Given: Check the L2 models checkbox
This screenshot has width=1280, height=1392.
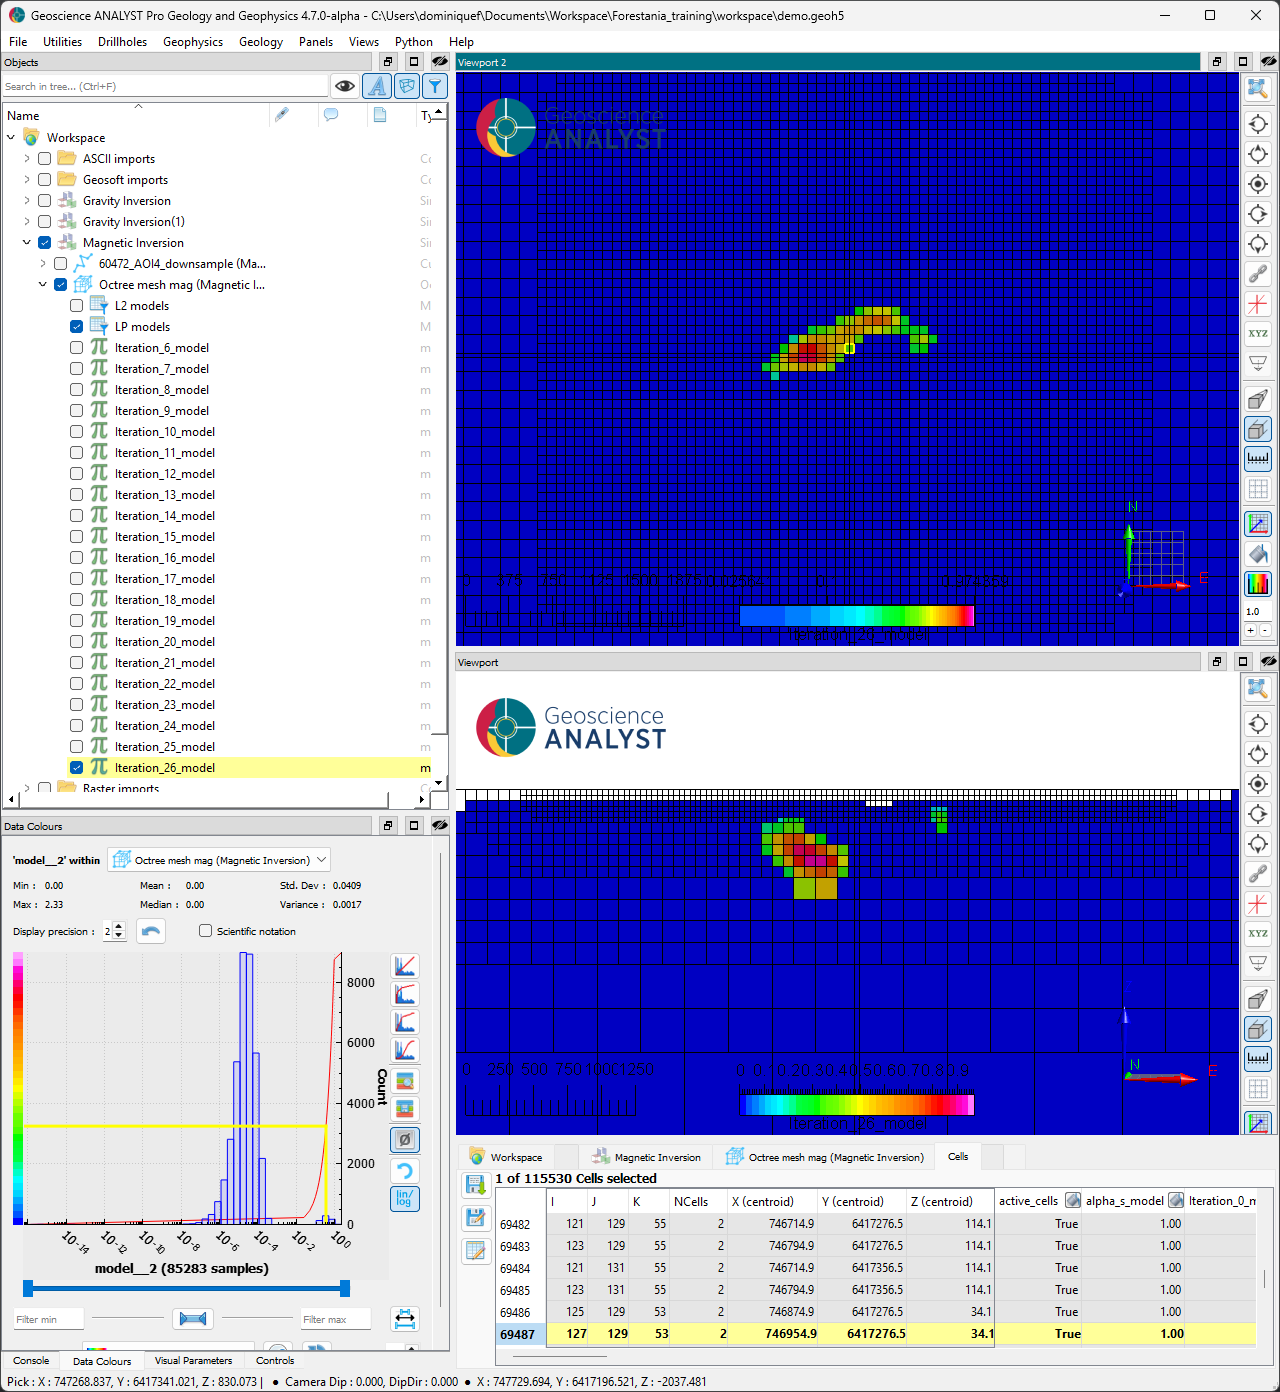Looking at the screenshot, I should [77, 306].
